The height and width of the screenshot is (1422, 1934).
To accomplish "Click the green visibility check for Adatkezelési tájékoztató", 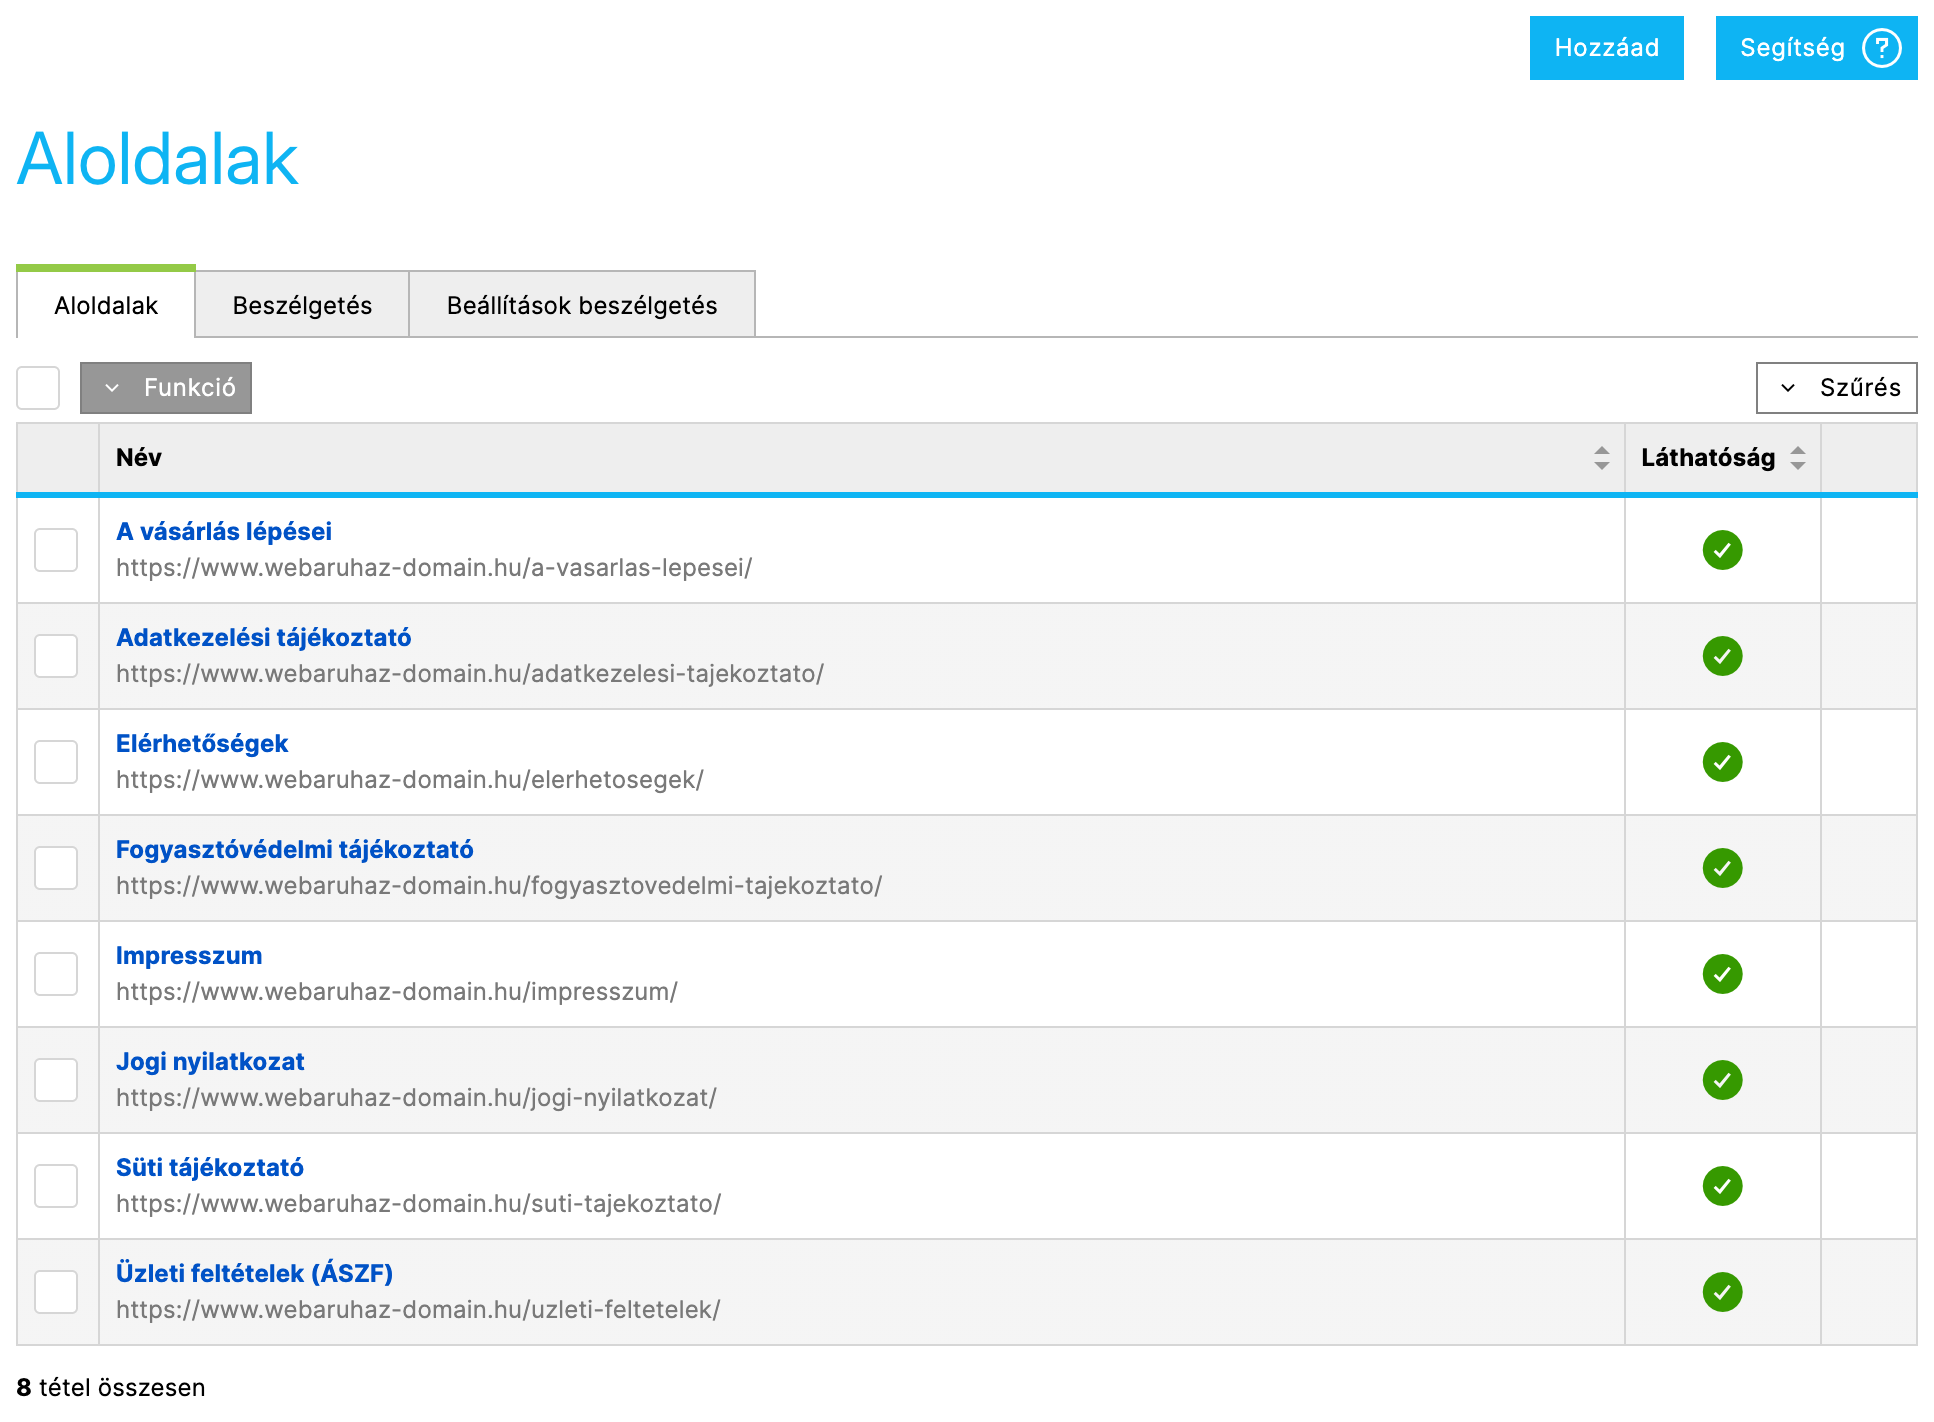I will (x=1722, y=656).
